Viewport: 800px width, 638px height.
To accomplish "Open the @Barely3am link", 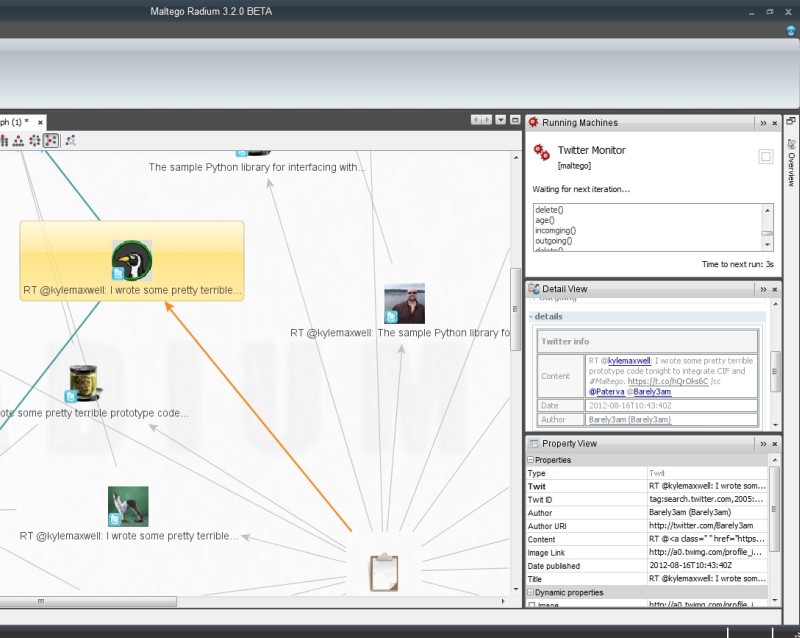I will pyautogui.click(x=652, y=391).
